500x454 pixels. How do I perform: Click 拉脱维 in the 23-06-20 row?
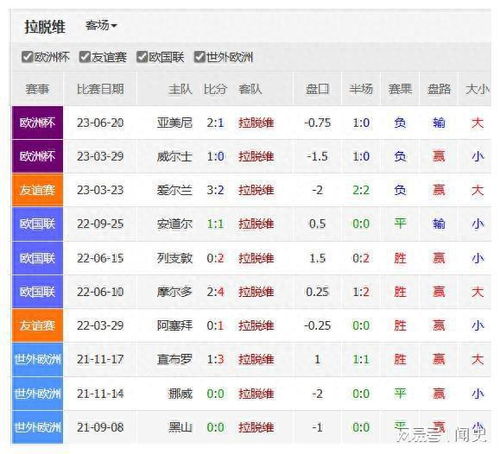click(256, 123)
